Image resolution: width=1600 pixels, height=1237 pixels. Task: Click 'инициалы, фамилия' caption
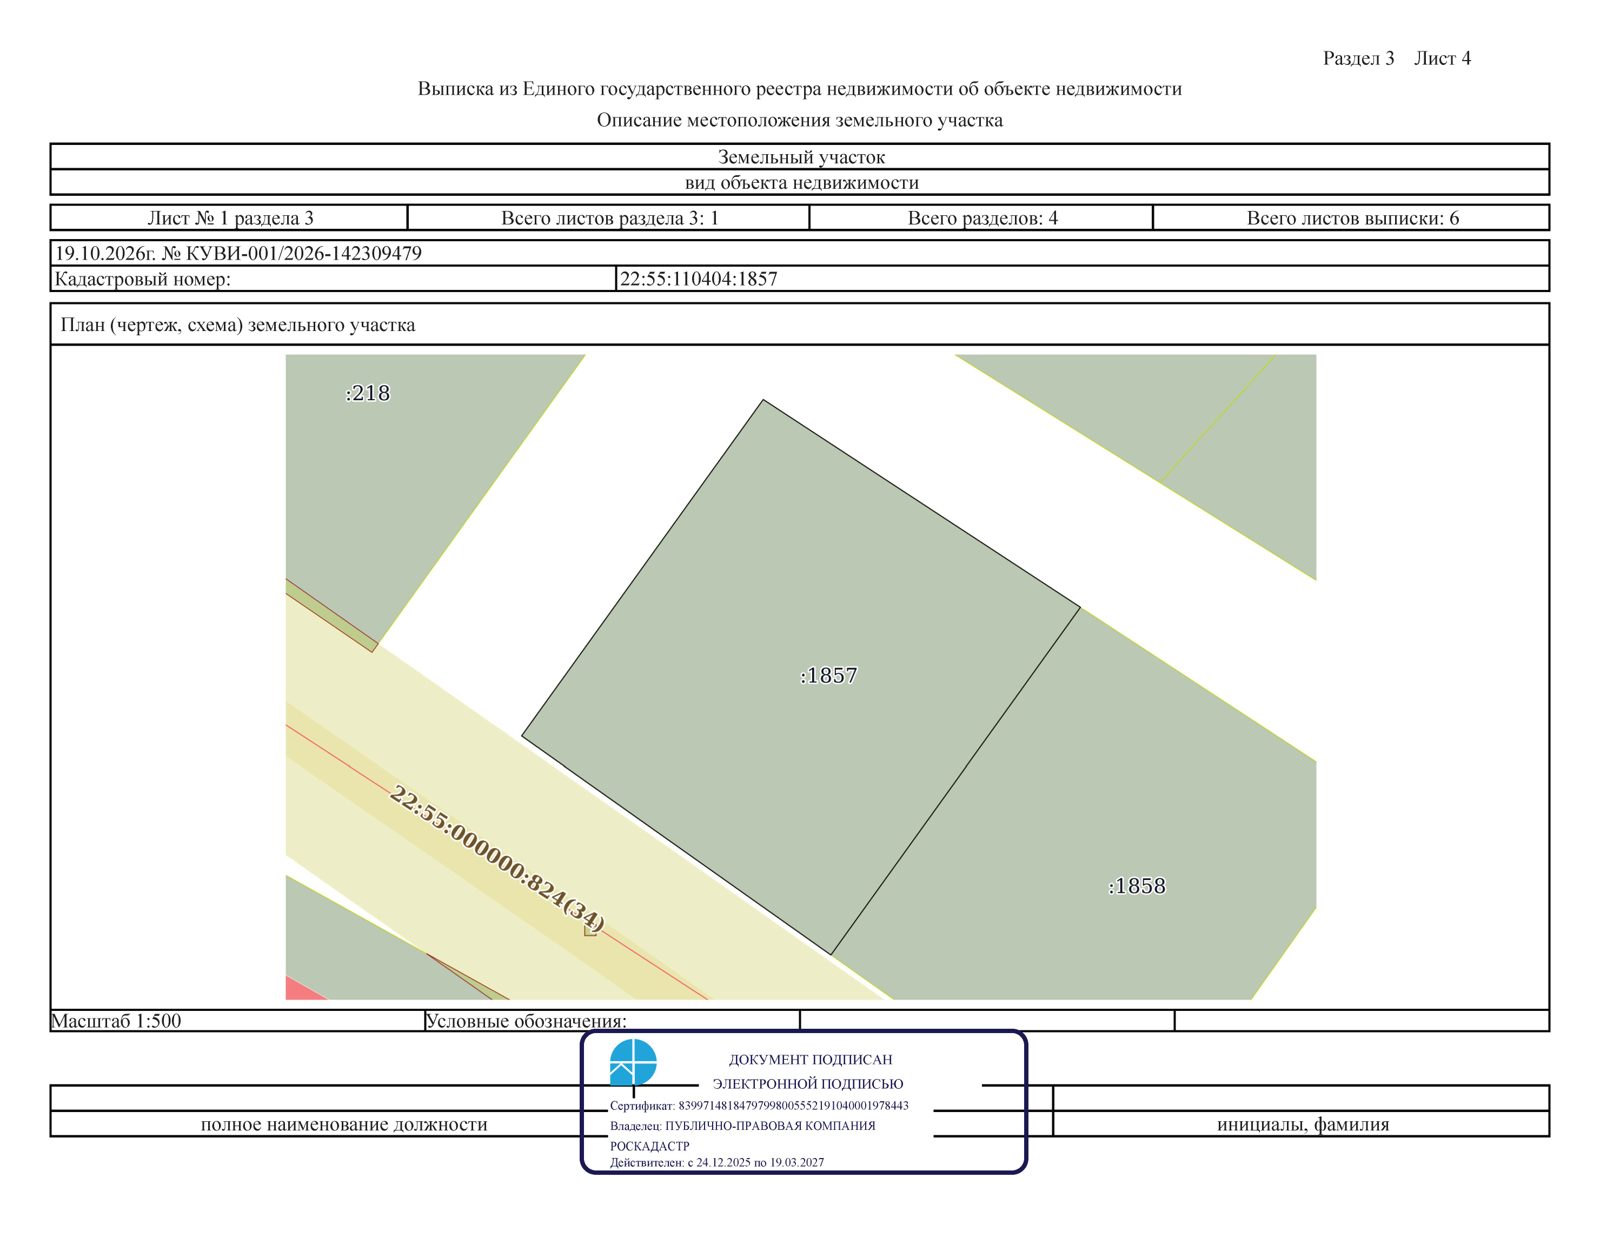coord(1303,1124)
